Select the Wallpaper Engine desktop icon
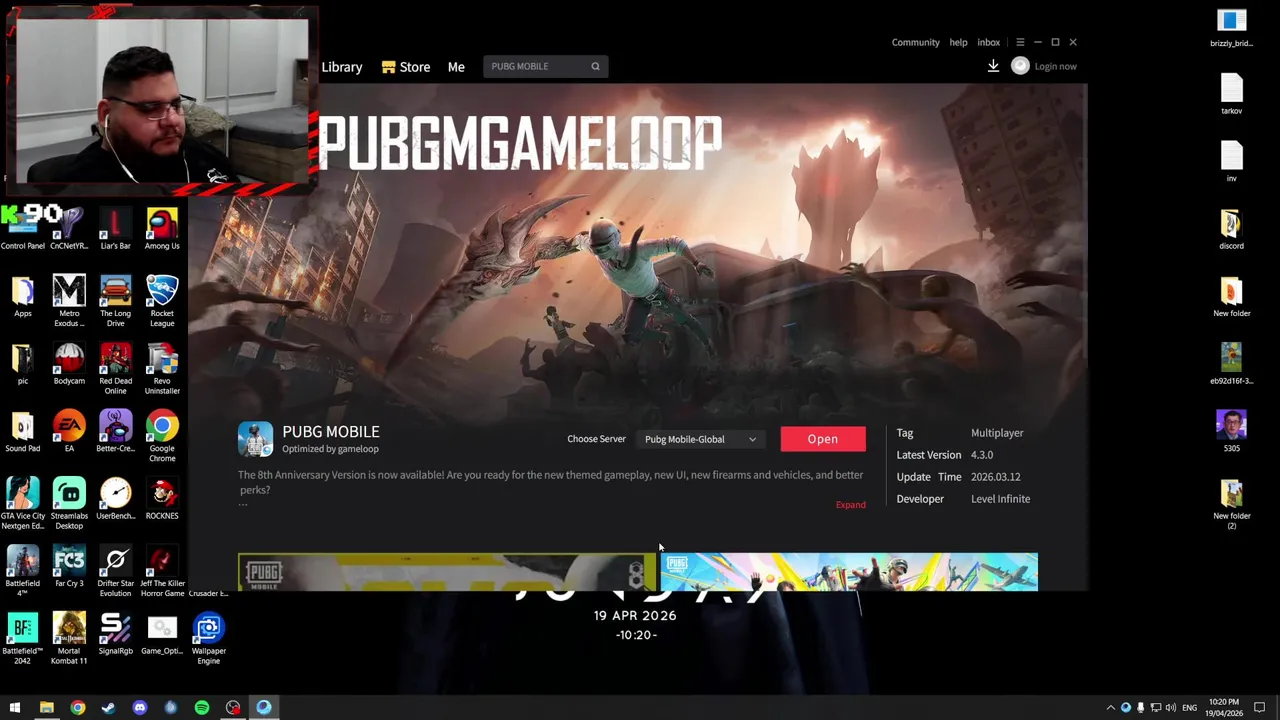The height and width of the screenshot is (720, 1280). 209,638
